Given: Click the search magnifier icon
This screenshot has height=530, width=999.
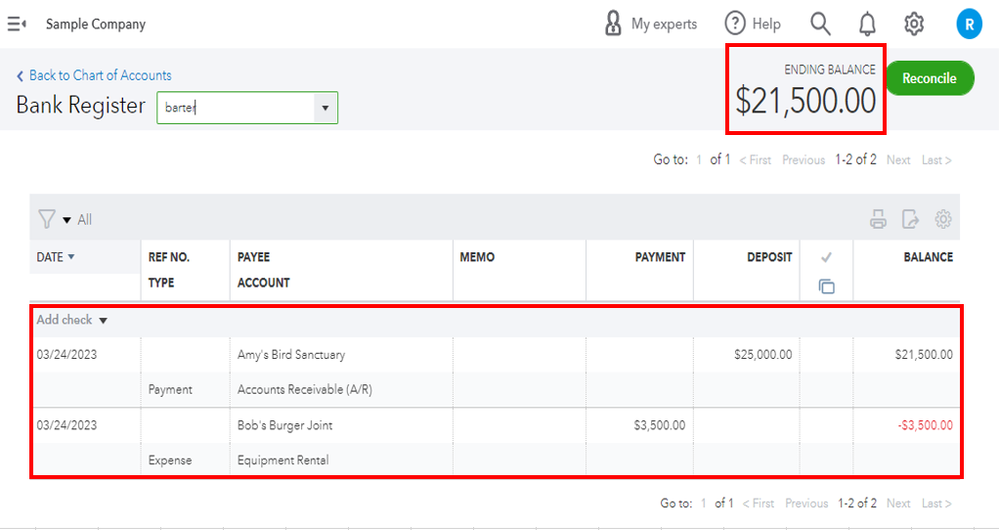Looking at the screenshot, I should pyautogui.click(x=820, y=24).
